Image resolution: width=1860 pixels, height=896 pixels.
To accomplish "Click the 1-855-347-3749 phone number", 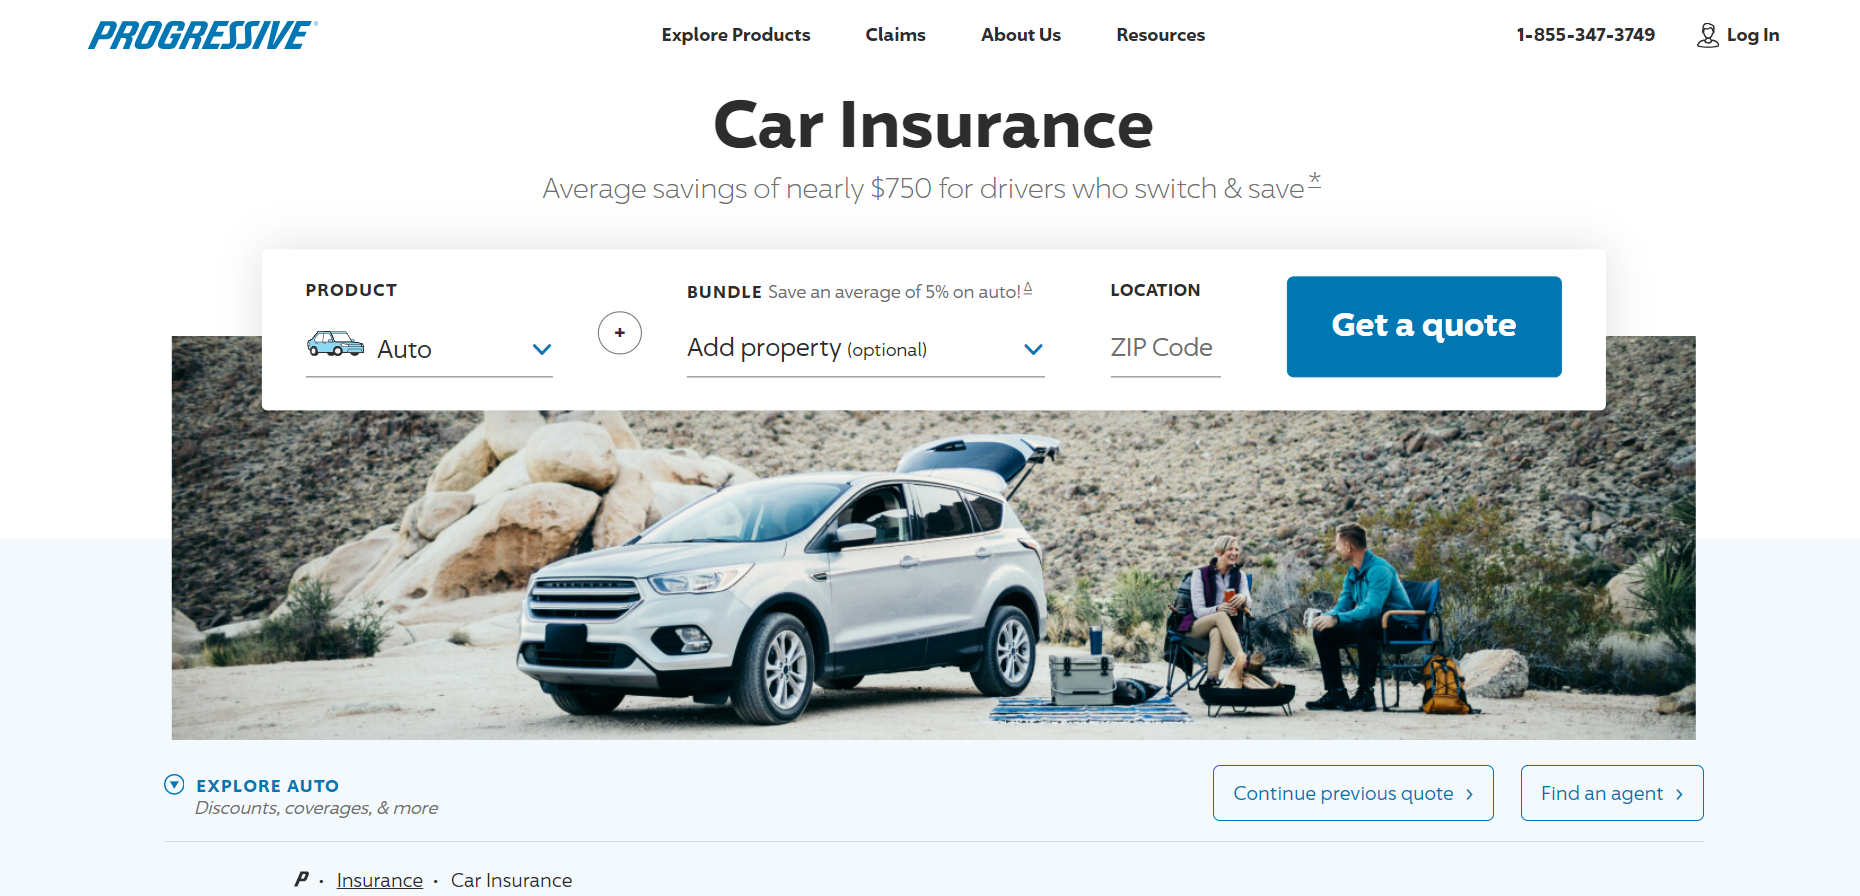I will (1586, 35).
